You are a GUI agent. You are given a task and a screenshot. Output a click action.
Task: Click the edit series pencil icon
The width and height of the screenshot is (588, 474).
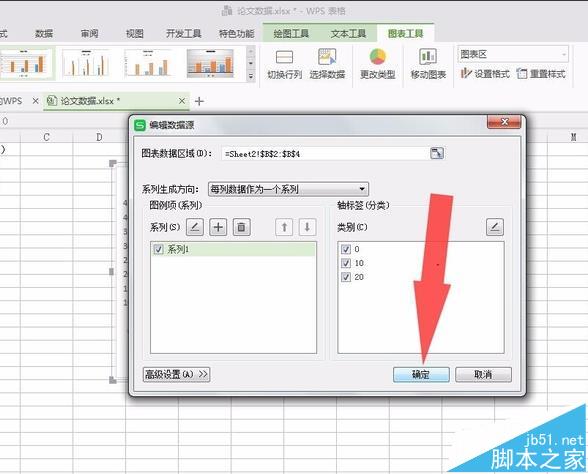(x=195, y=227)
